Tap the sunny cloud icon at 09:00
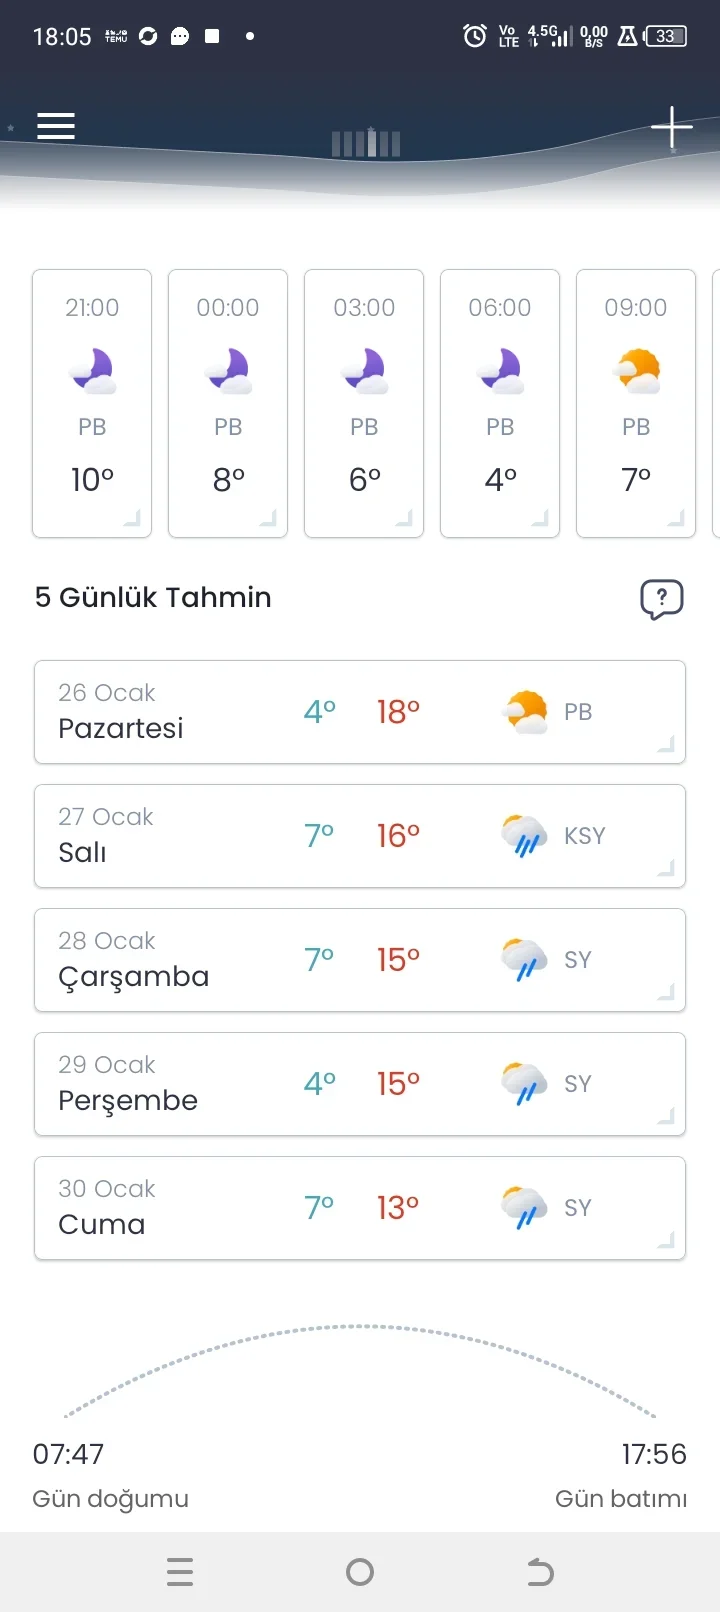 636,371
